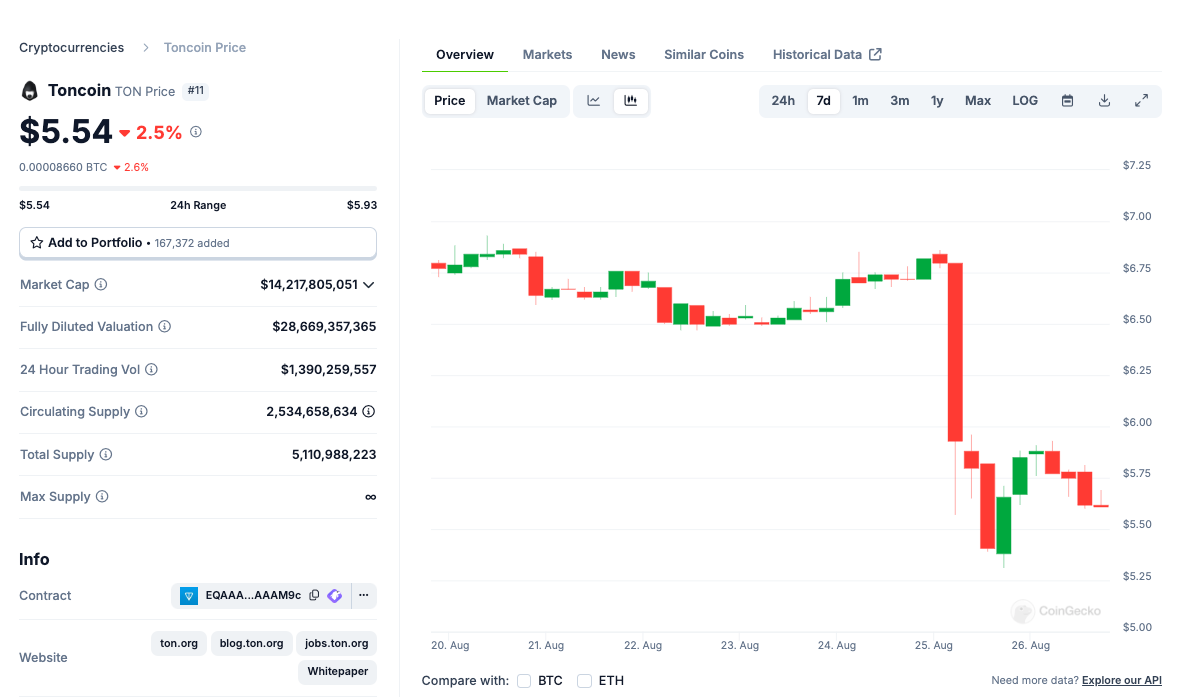The image size is (1185, 697).
Task: Select the 1y time range
Action: [937, 101]
